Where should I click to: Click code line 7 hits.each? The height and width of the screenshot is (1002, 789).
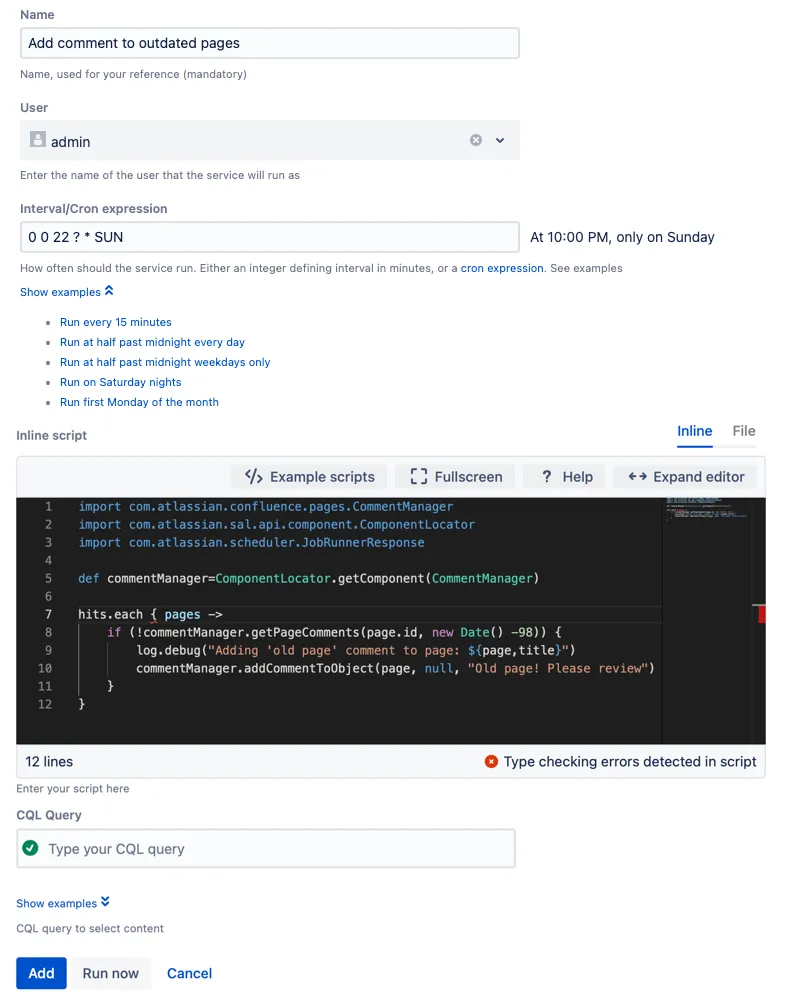click(x=150, y=614)
